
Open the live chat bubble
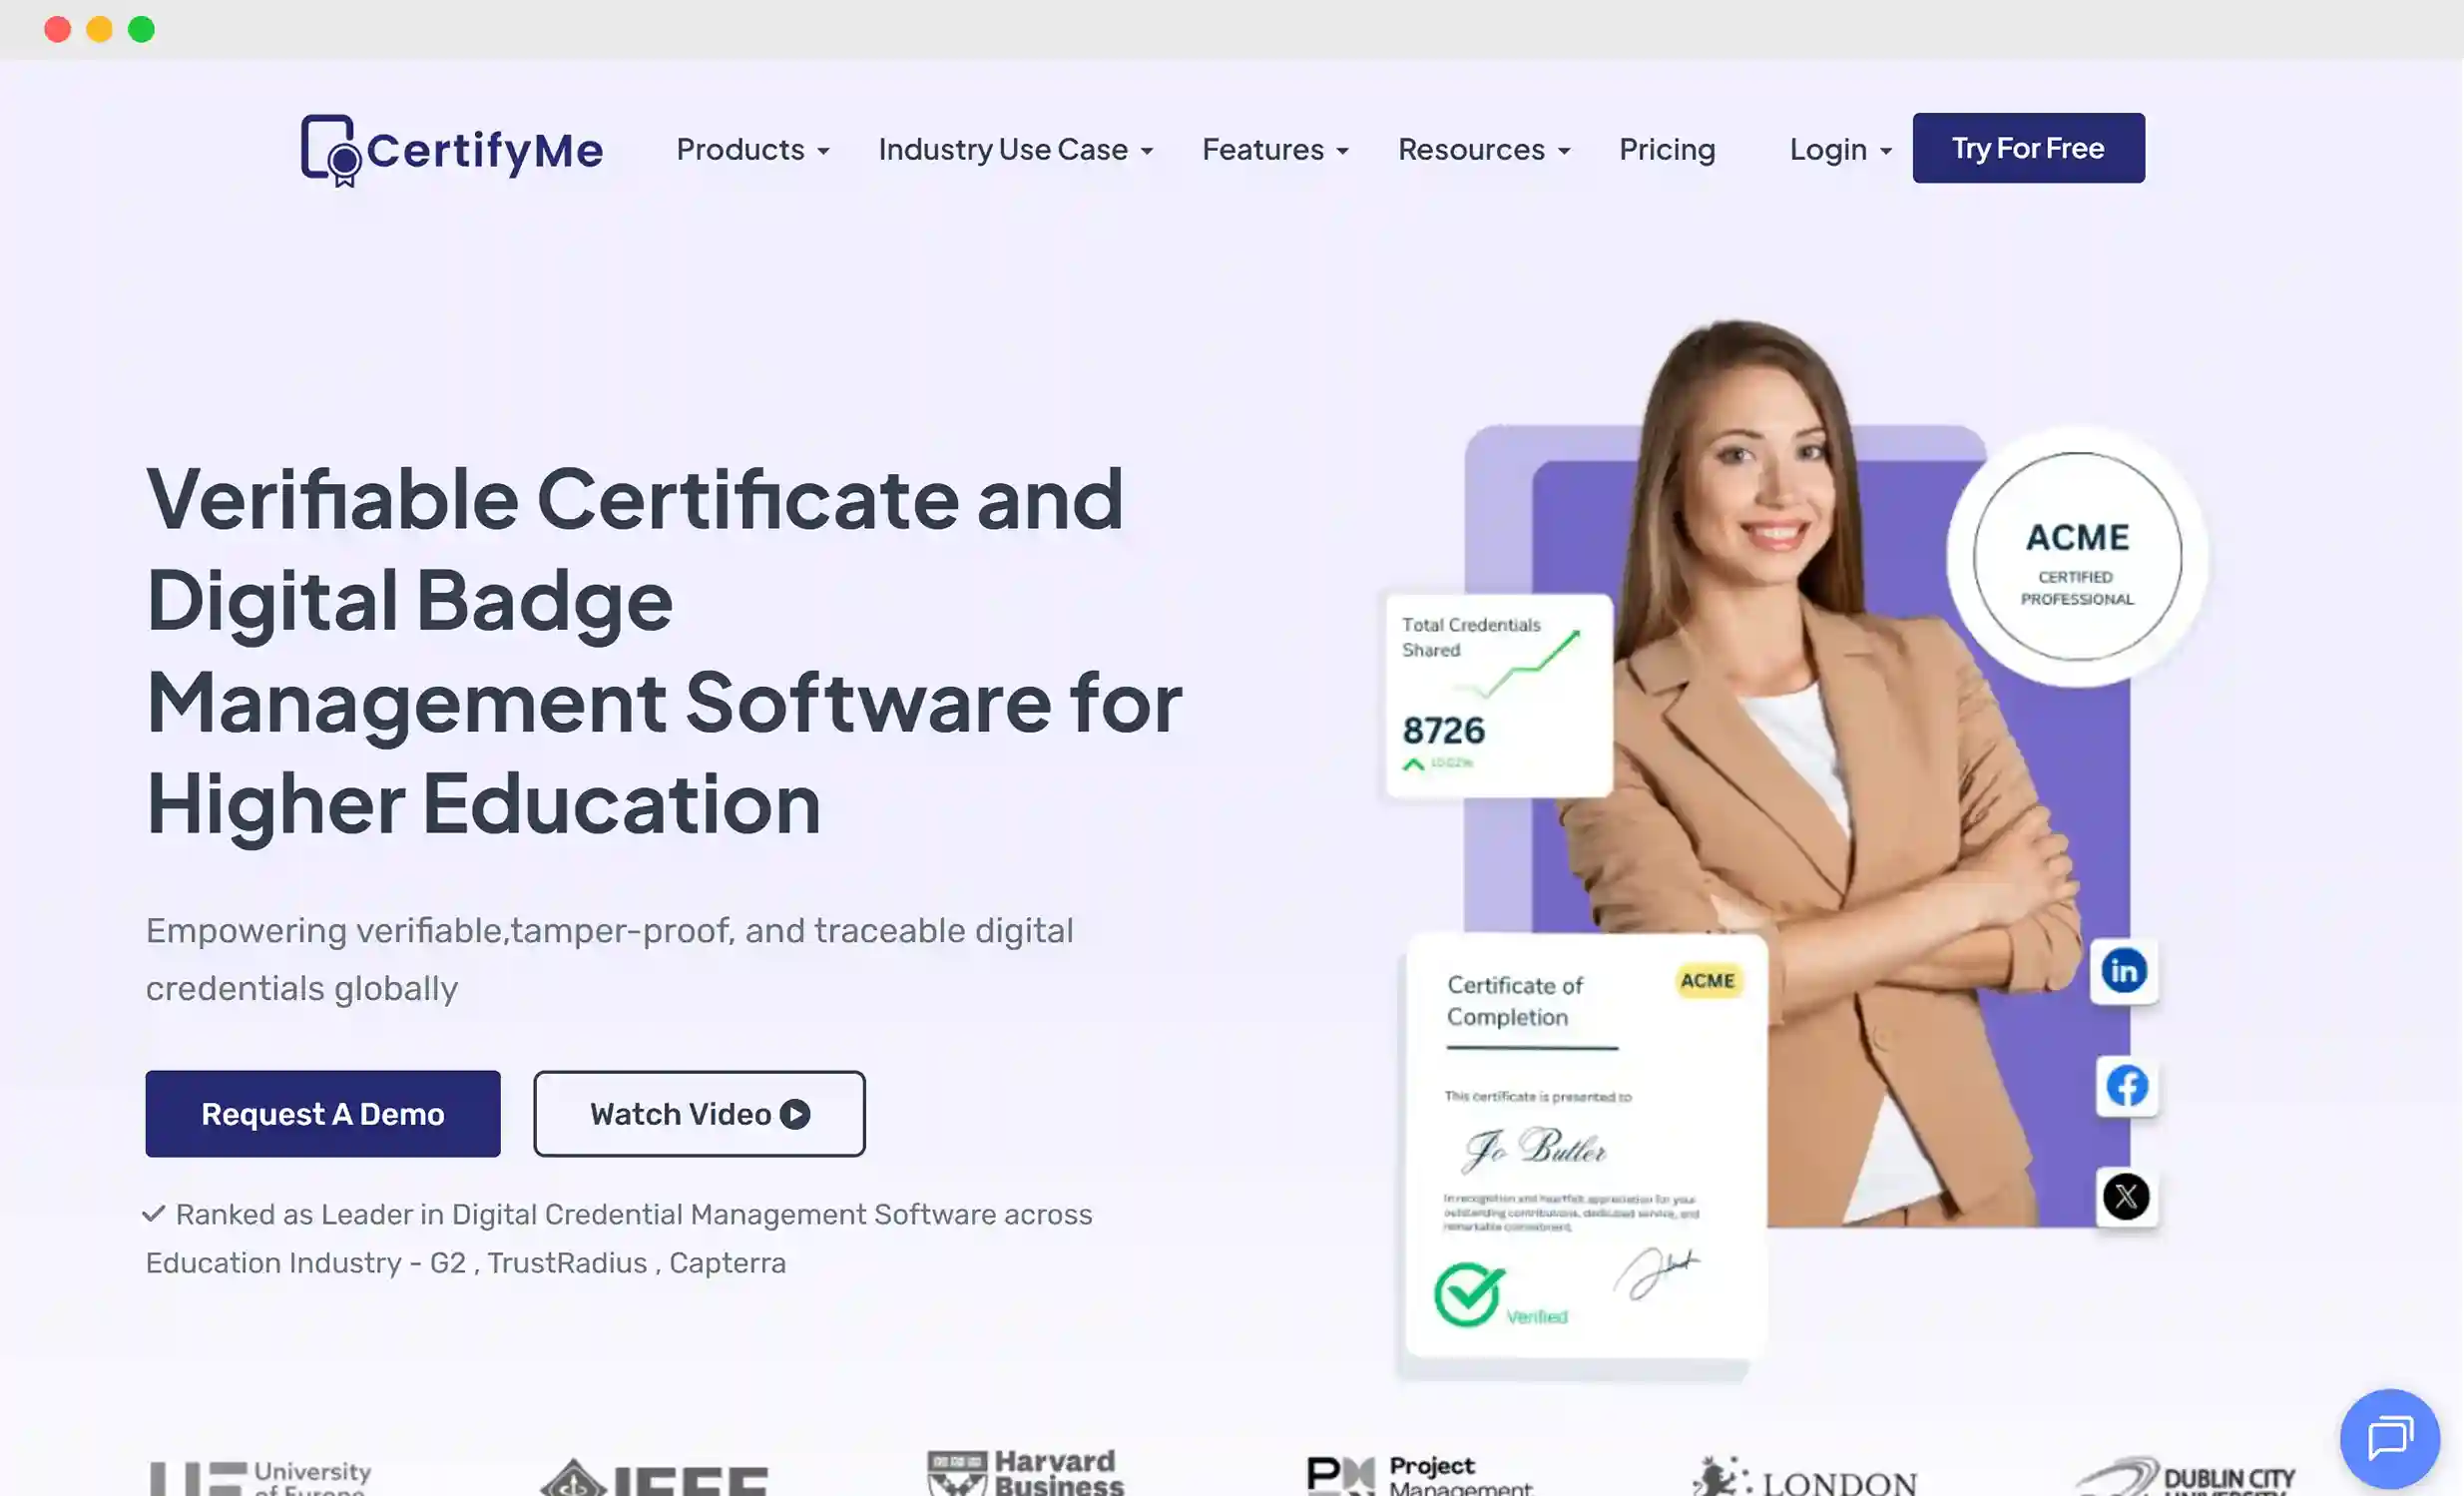[x=2390, y=1438]
